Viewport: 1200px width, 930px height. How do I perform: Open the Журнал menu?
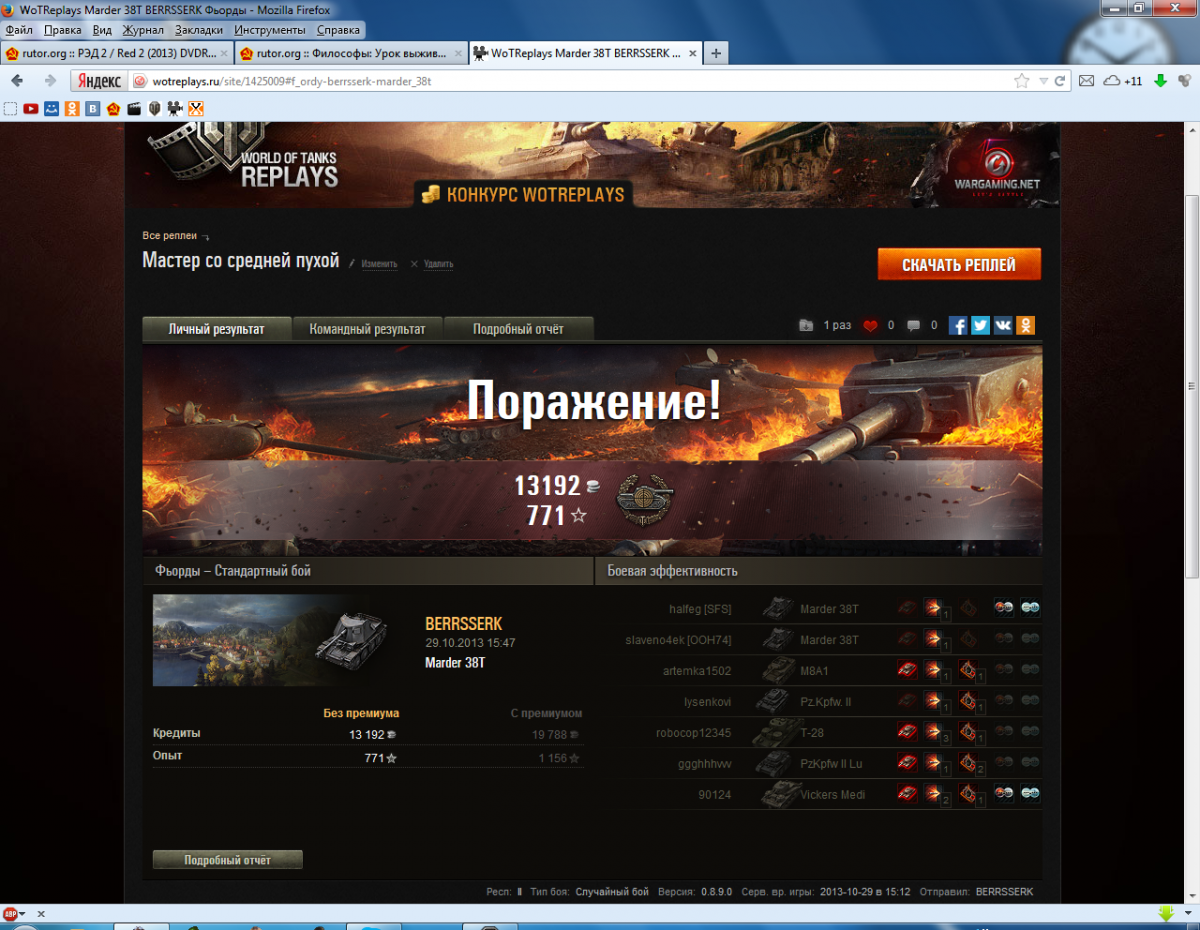click(143, 30)
